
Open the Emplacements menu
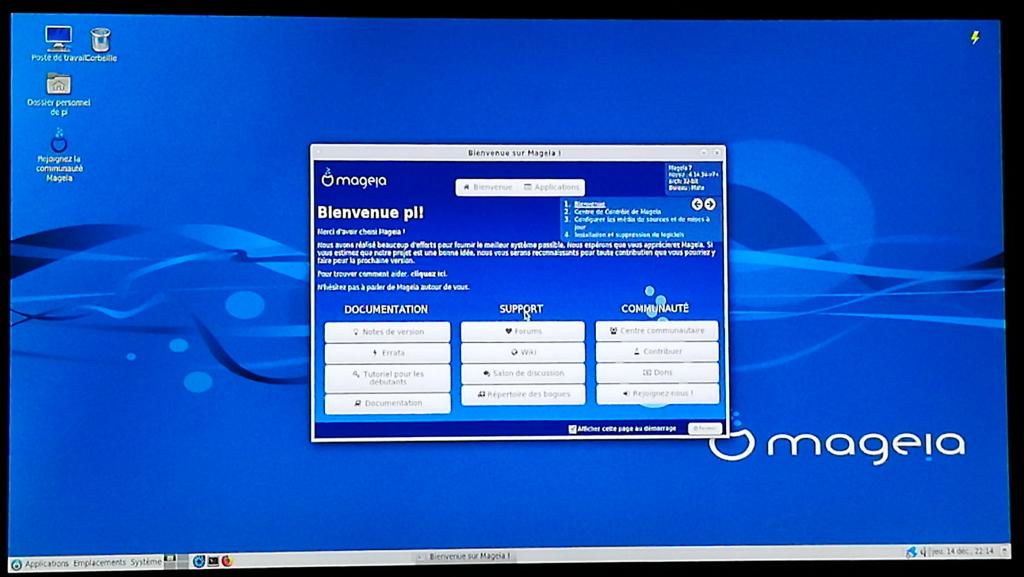[x=99, y=563]
